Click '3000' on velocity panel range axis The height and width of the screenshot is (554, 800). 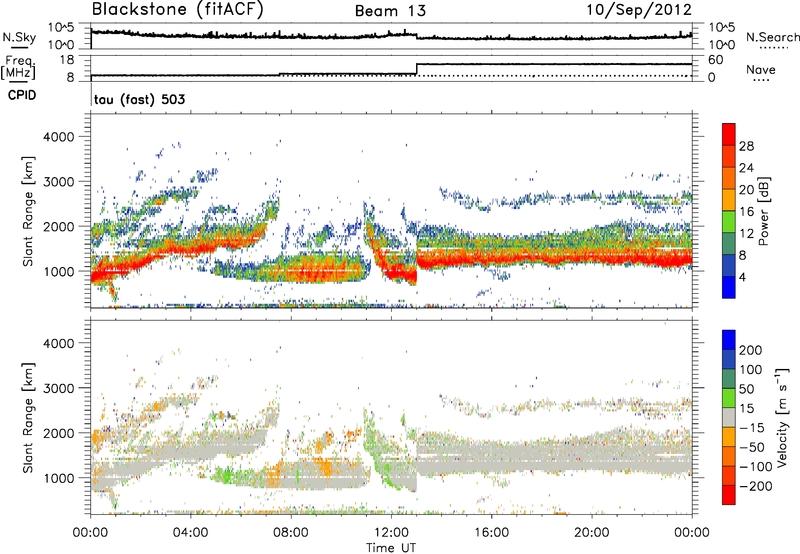pyautogui.click(x=58, y=388)
